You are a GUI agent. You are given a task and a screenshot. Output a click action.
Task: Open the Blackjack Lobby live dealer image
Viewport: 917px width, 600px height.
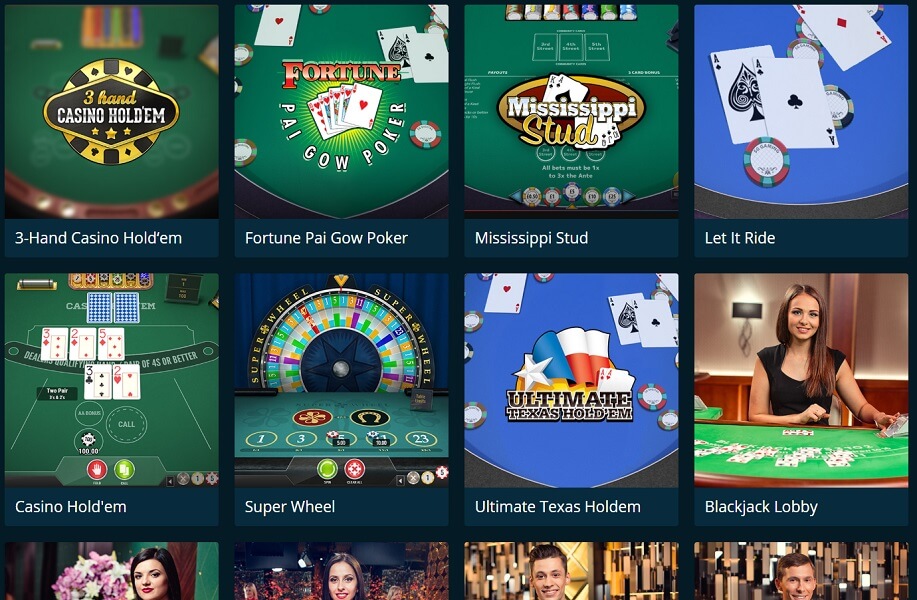[x=801, y=380]
